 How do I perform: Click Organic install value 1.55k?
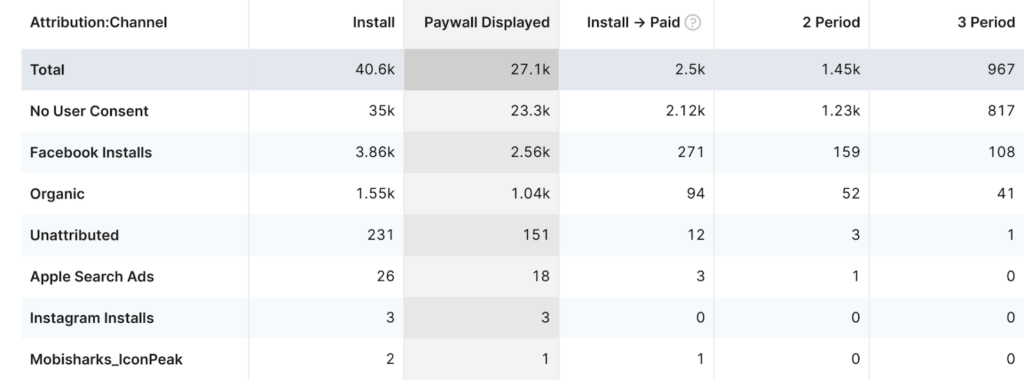click(x=376, y=193)
